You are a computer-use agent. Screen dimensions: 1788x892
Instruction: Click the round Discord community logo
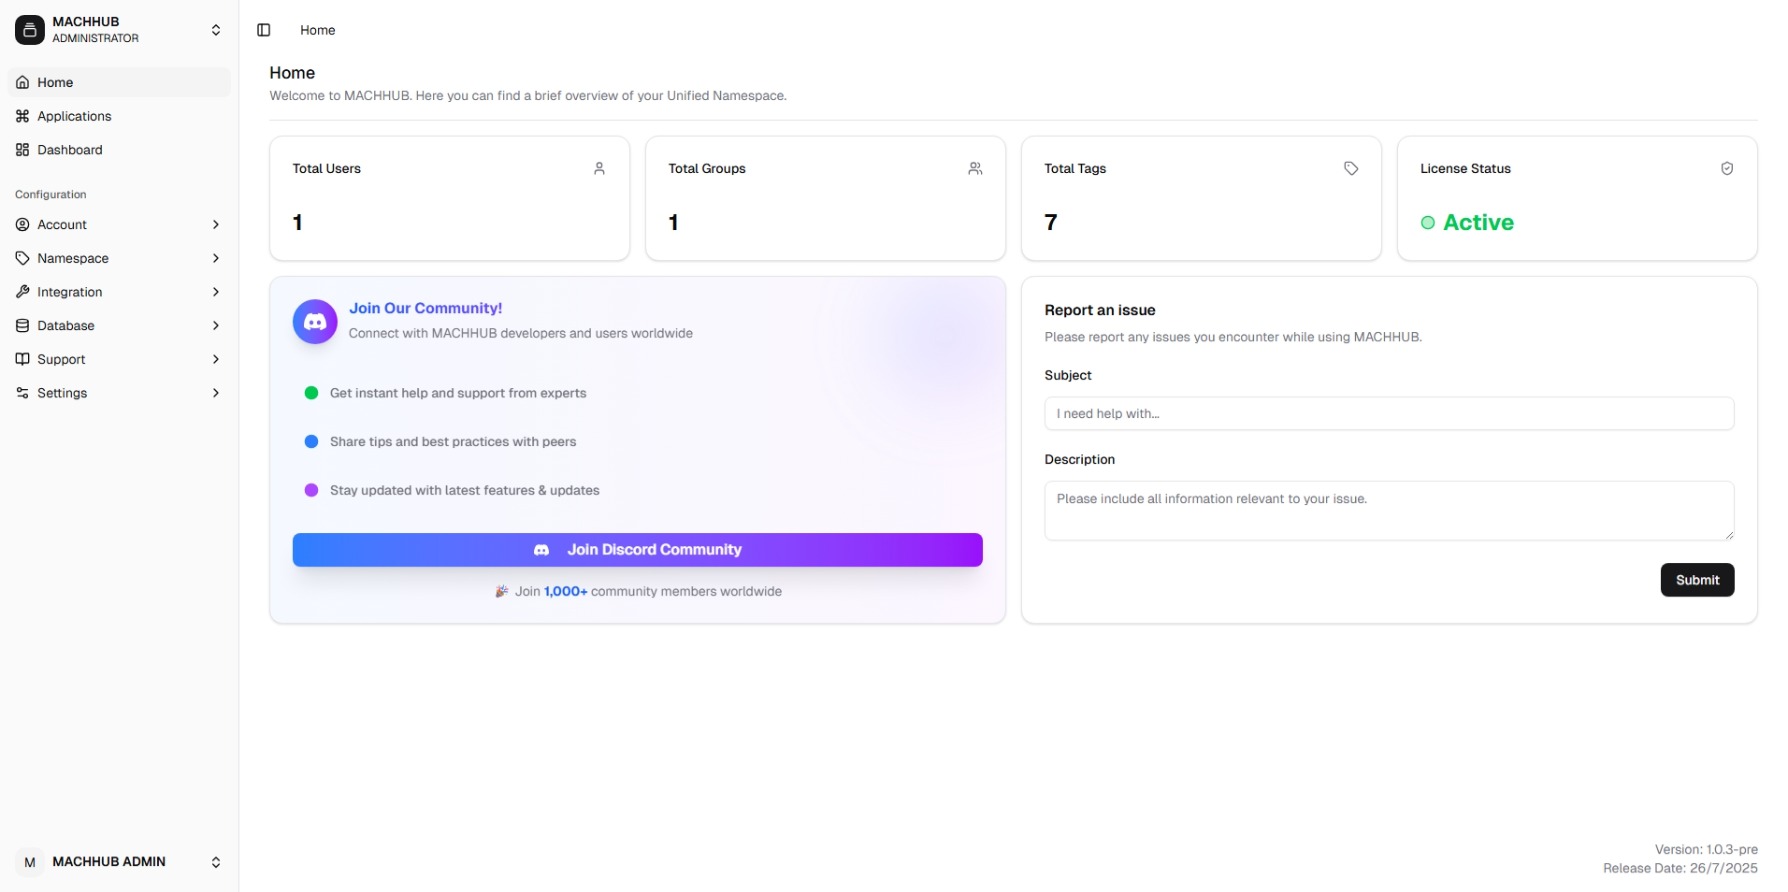pyautogui.click(x=315, y=322)
